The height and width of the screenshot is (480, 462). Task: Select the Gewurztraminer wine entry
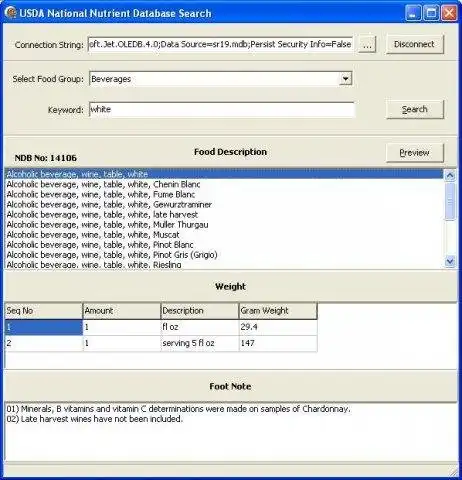coord(224,204)
